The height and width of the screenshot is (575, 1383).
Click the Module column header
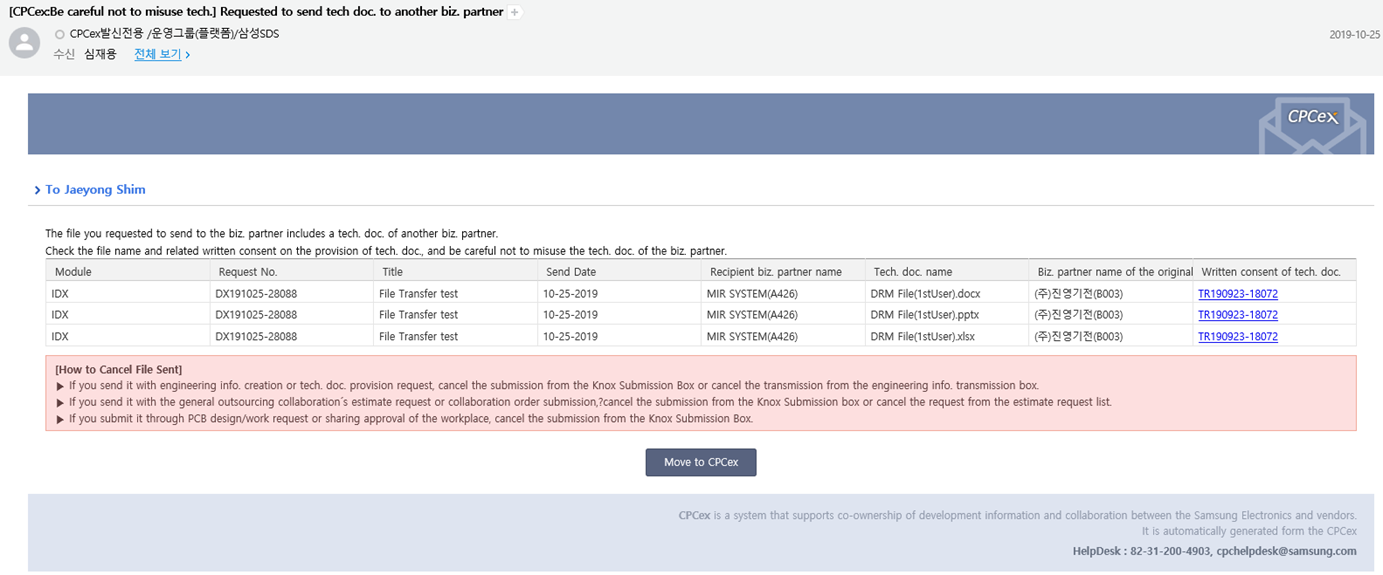[73, 272]
